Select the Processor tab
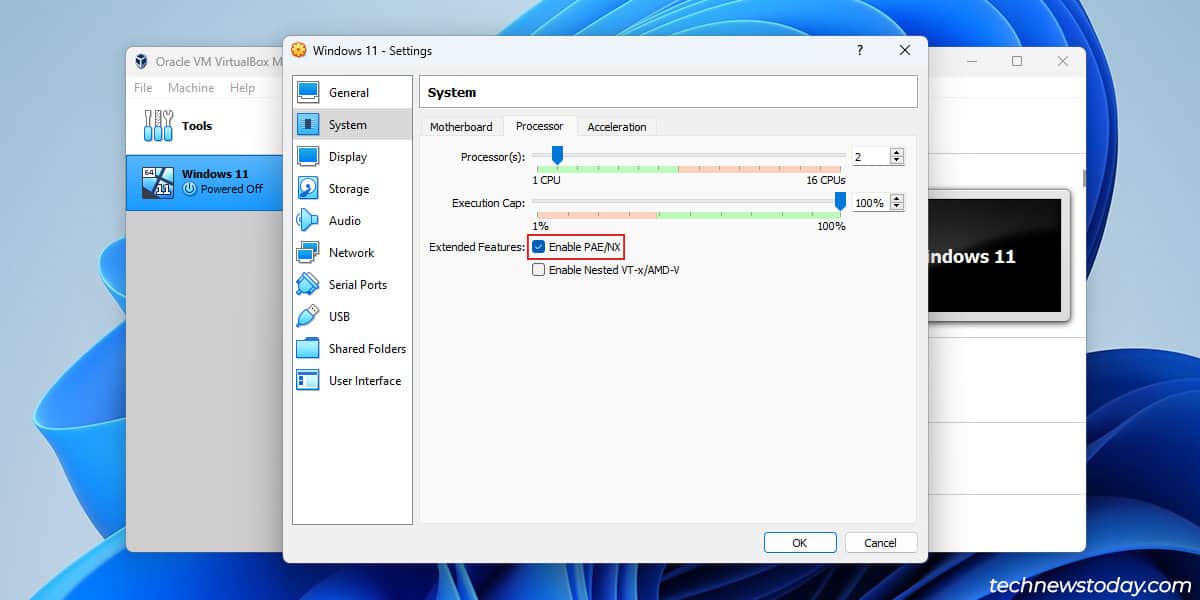The image size is (1200, 600). click(x=539, y=125)
